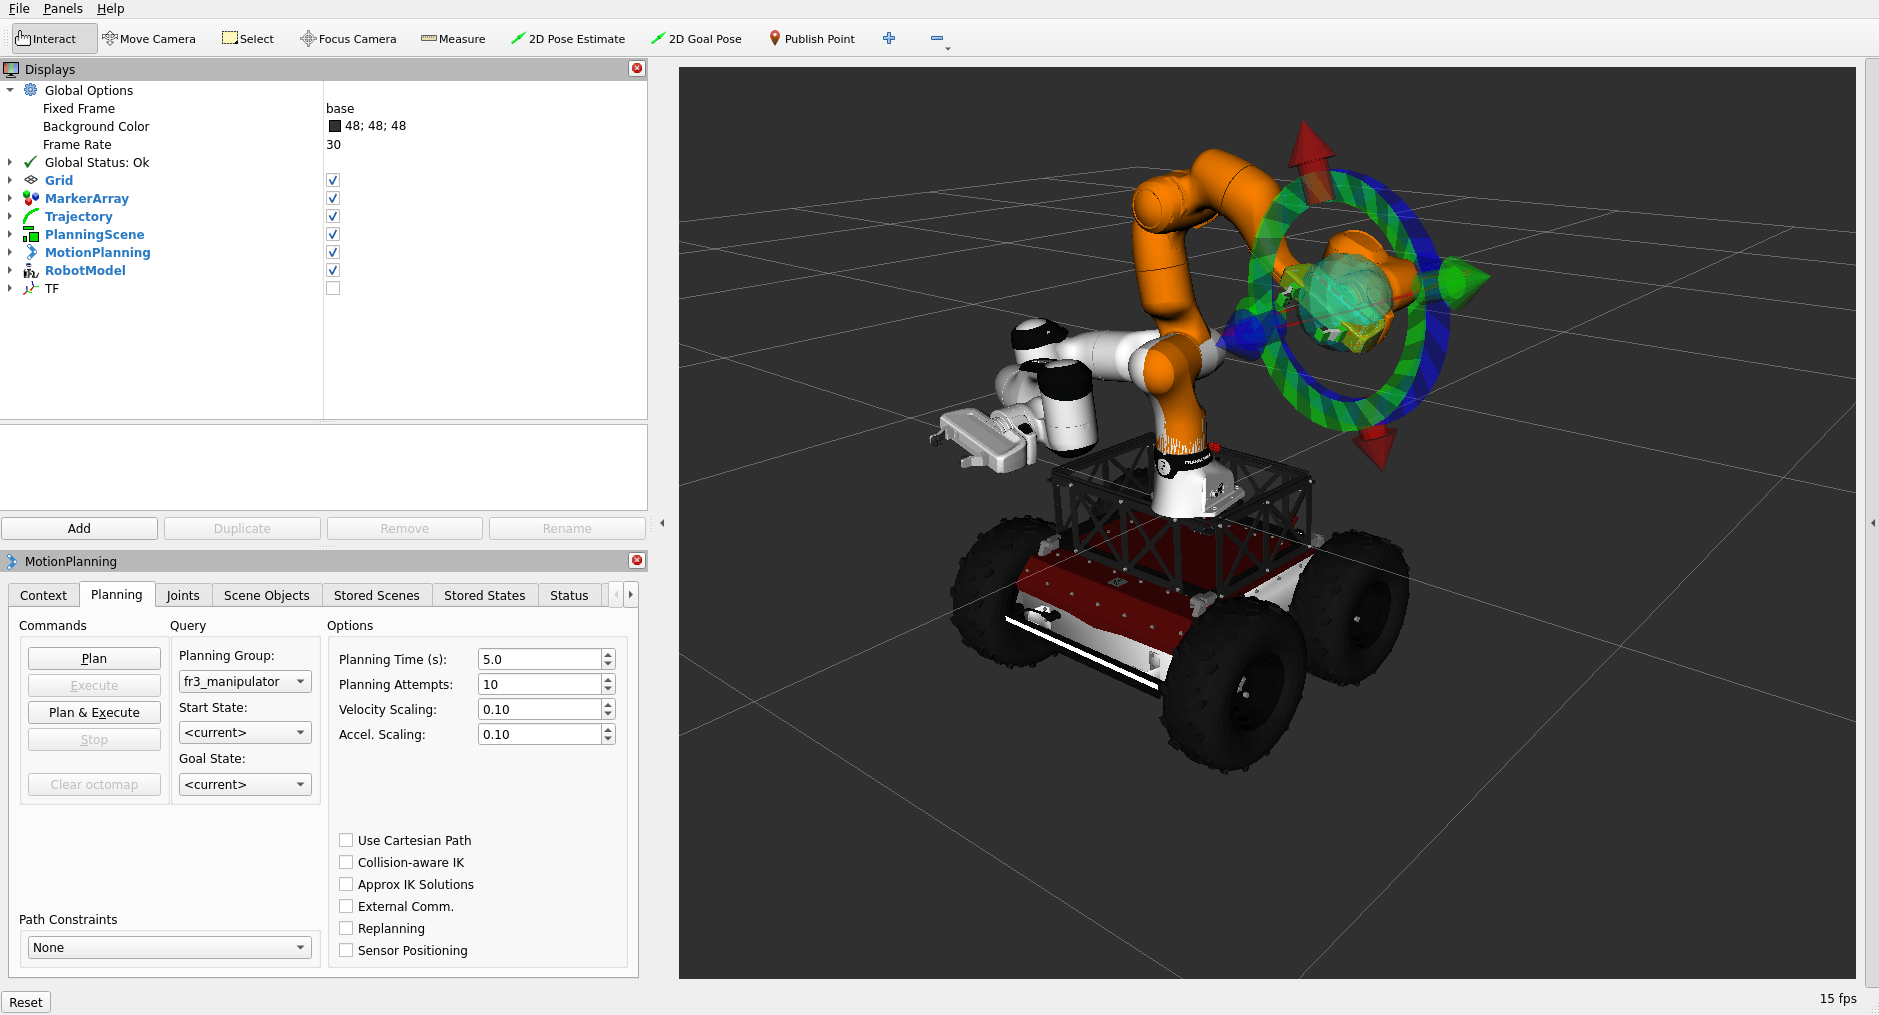
Task: Expand the MarkerArray tree node
Action: [10, 198]
